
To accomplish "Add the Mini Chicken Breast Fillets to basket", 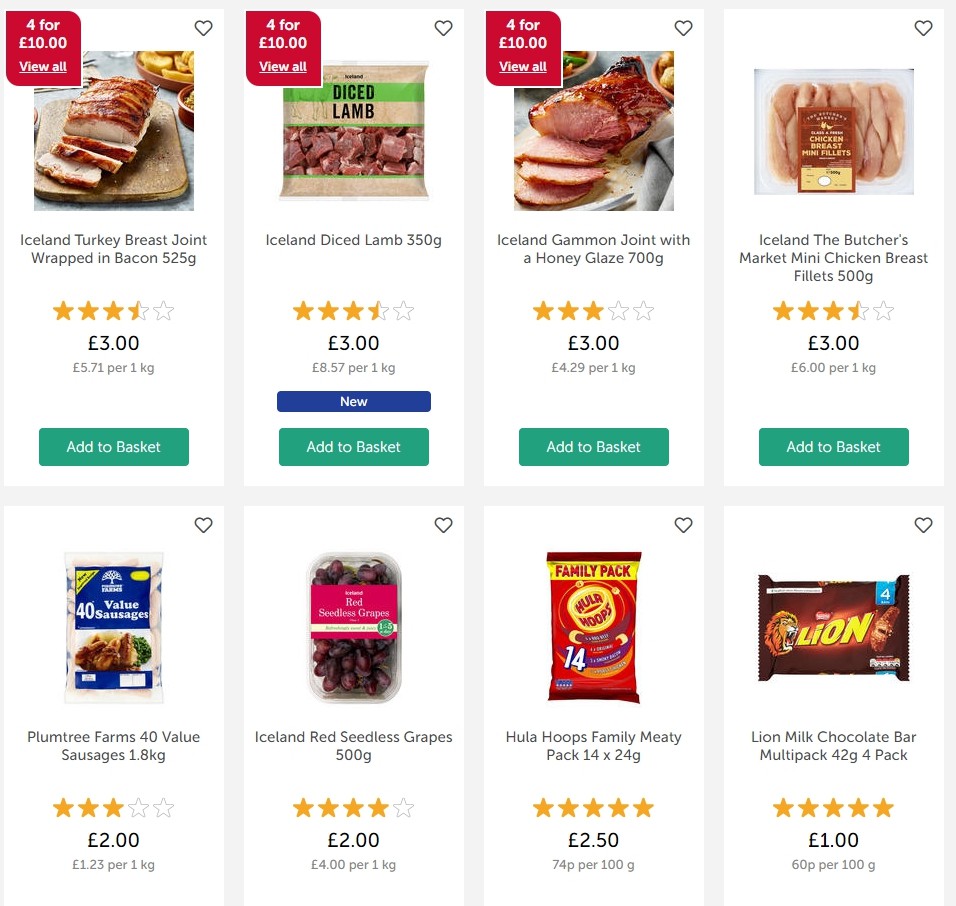I will coord(833,447).
